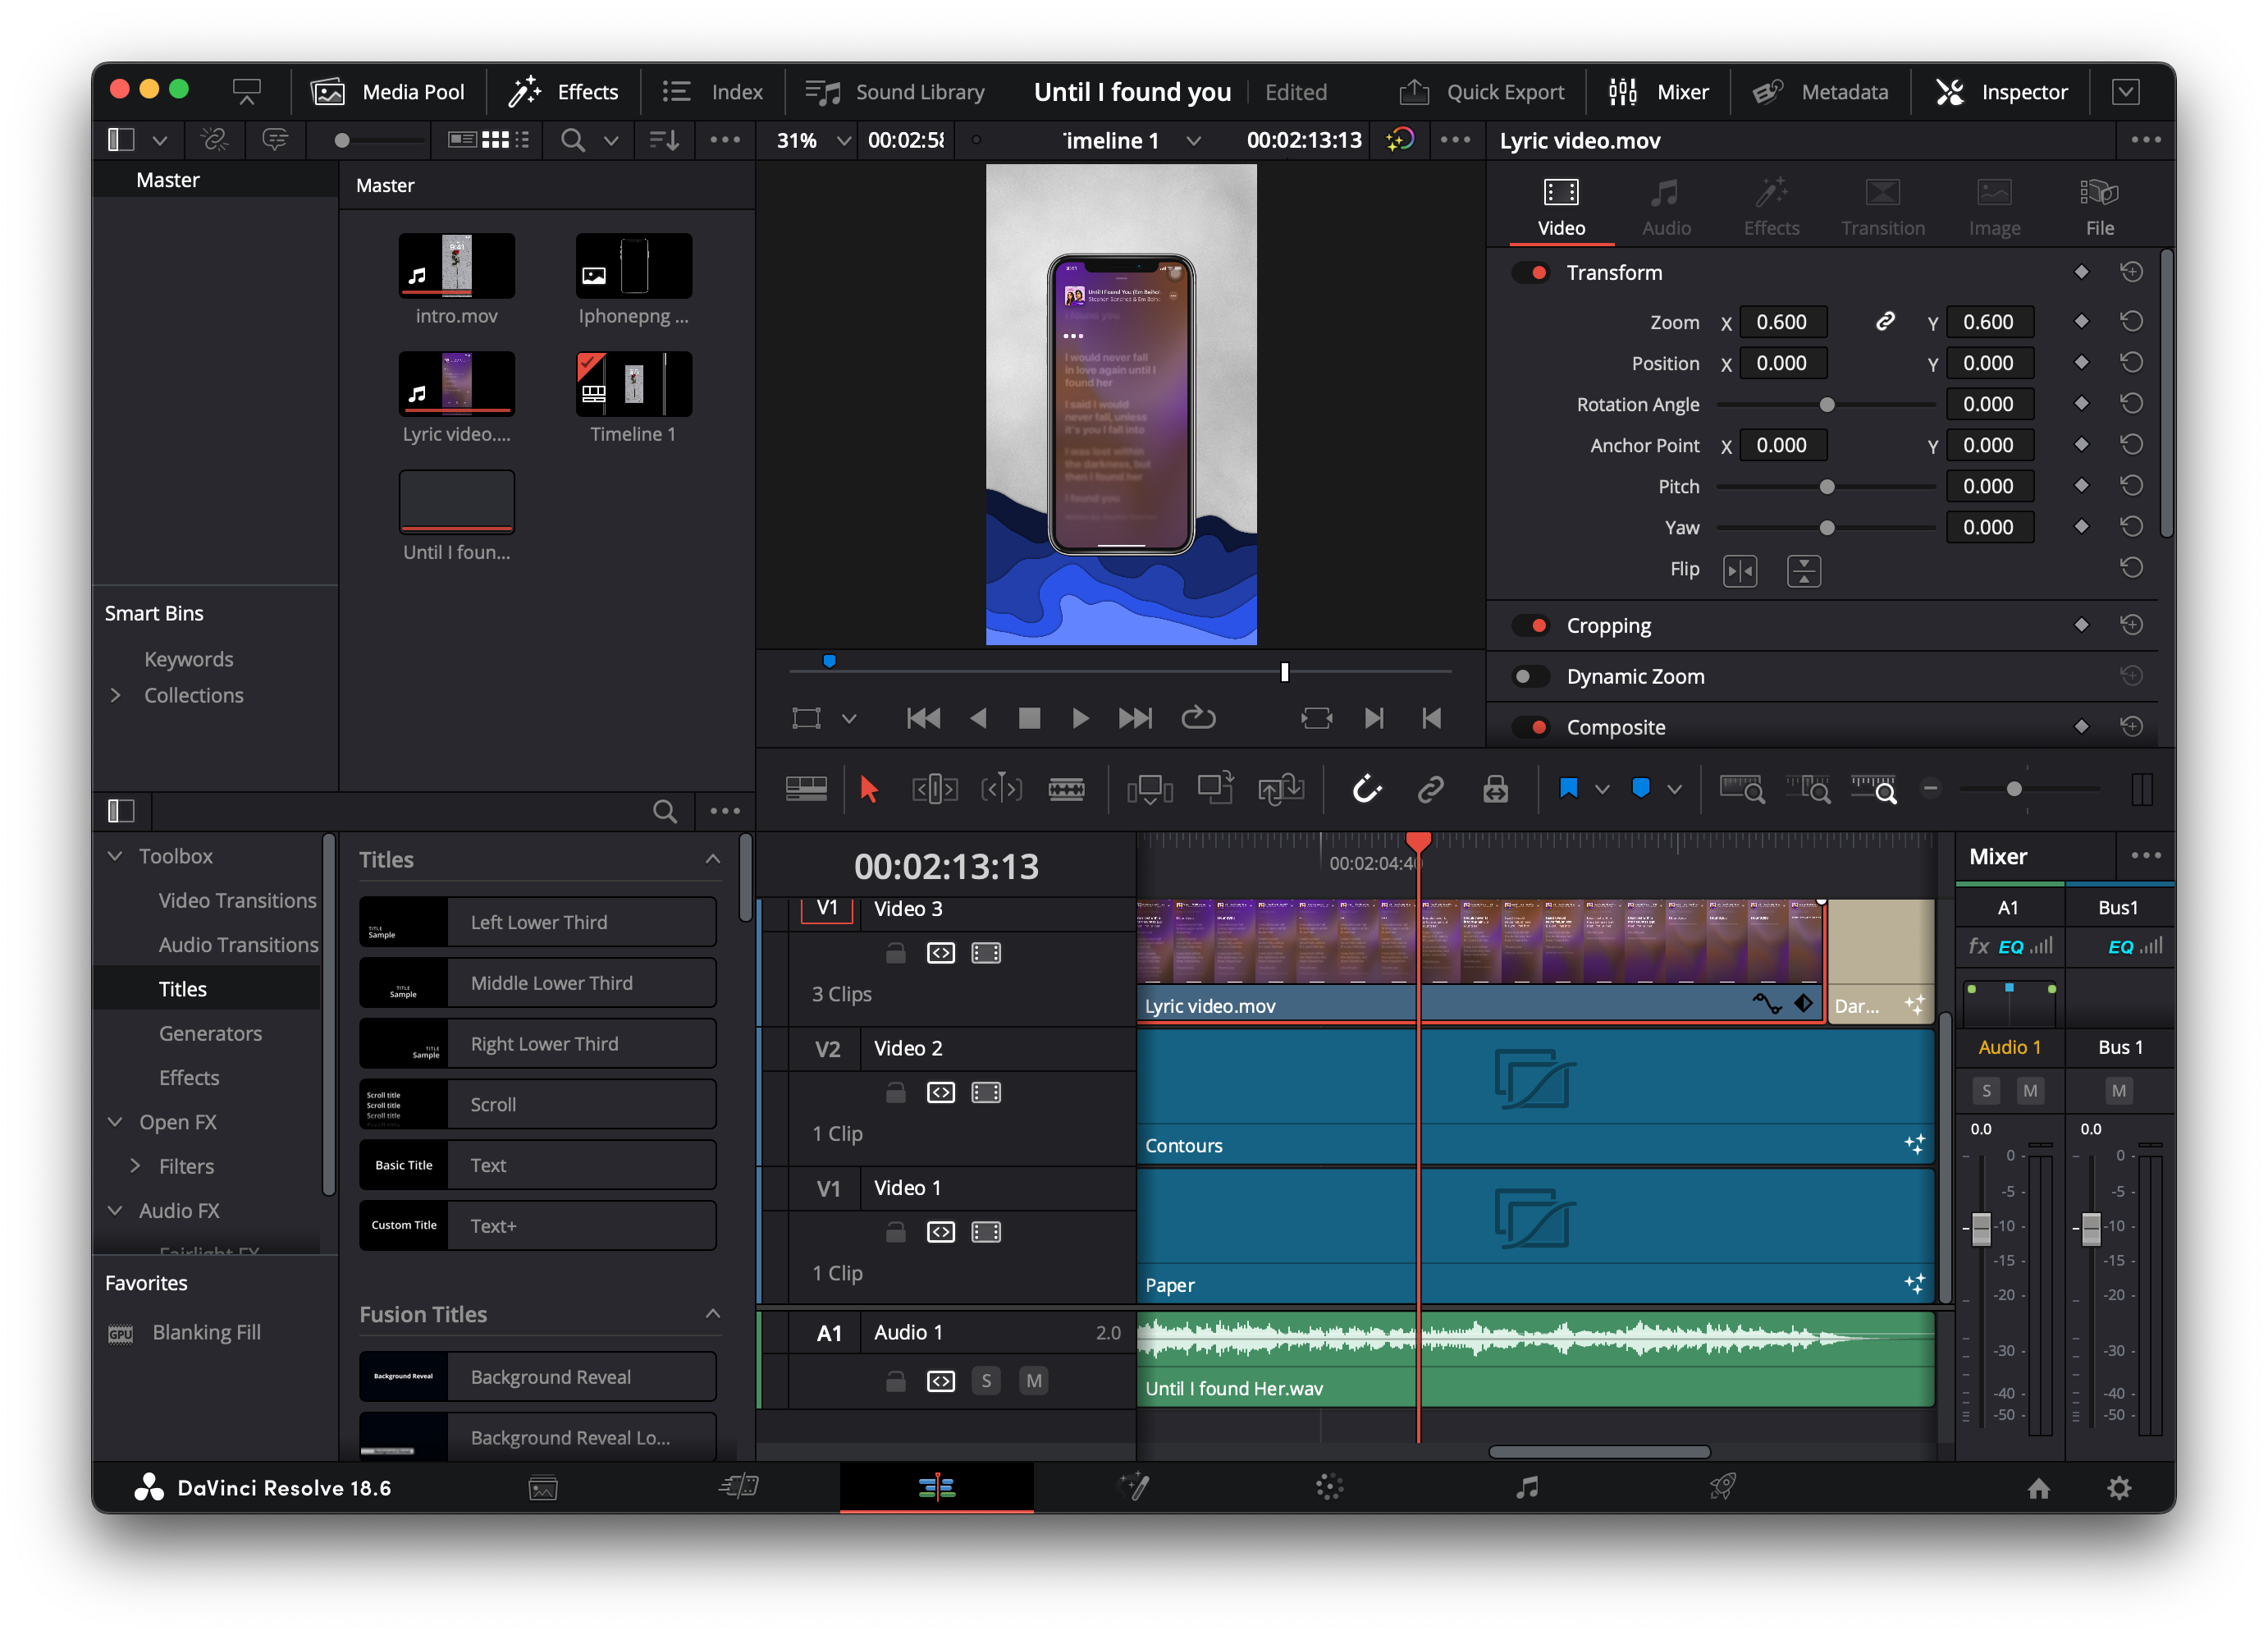The image size is (2268, 1635).
Task: Adjust the Pitch slider handle
Action: [x=1827, y=487]
